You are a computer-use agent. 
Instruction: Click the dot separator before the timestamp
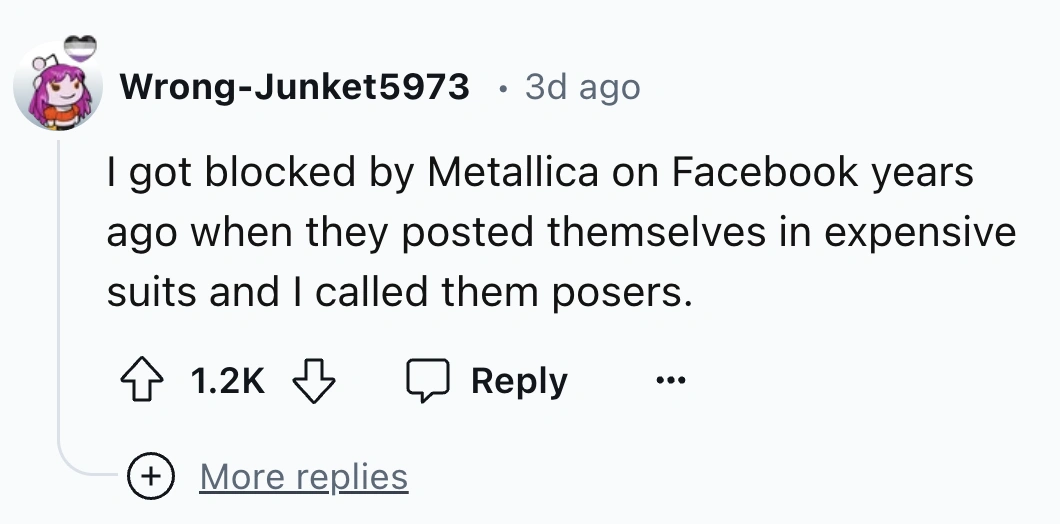pyautogui.click(x=501, y=88)
